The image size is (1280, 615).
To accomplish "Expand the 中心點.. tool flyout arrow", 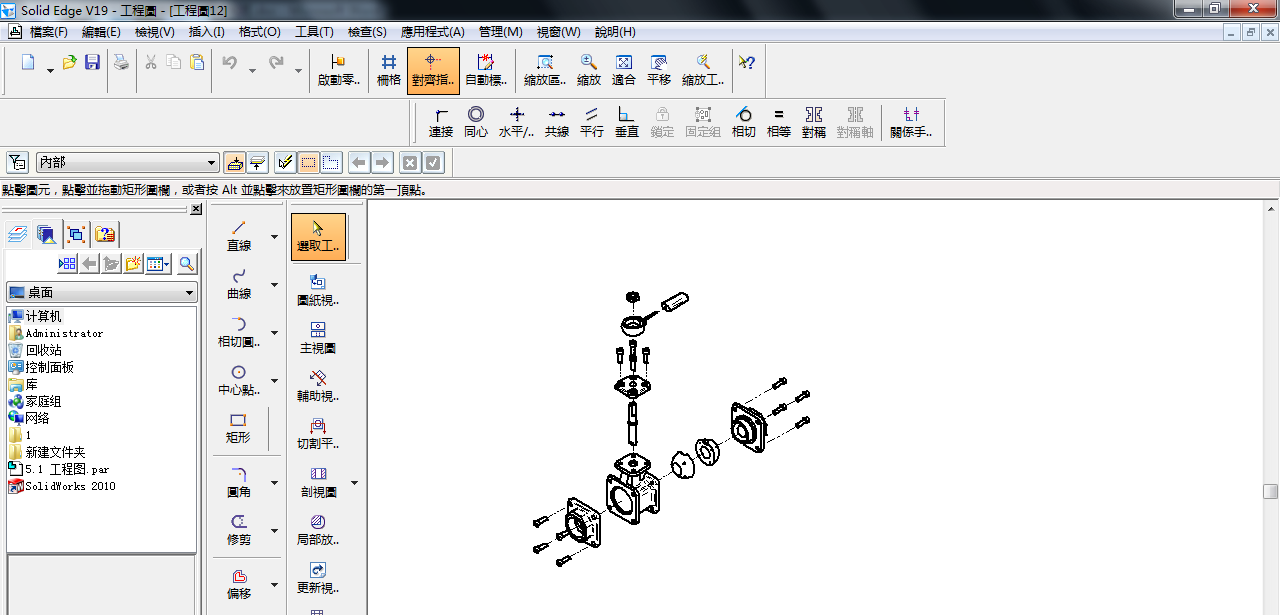I will pos(274,381).
